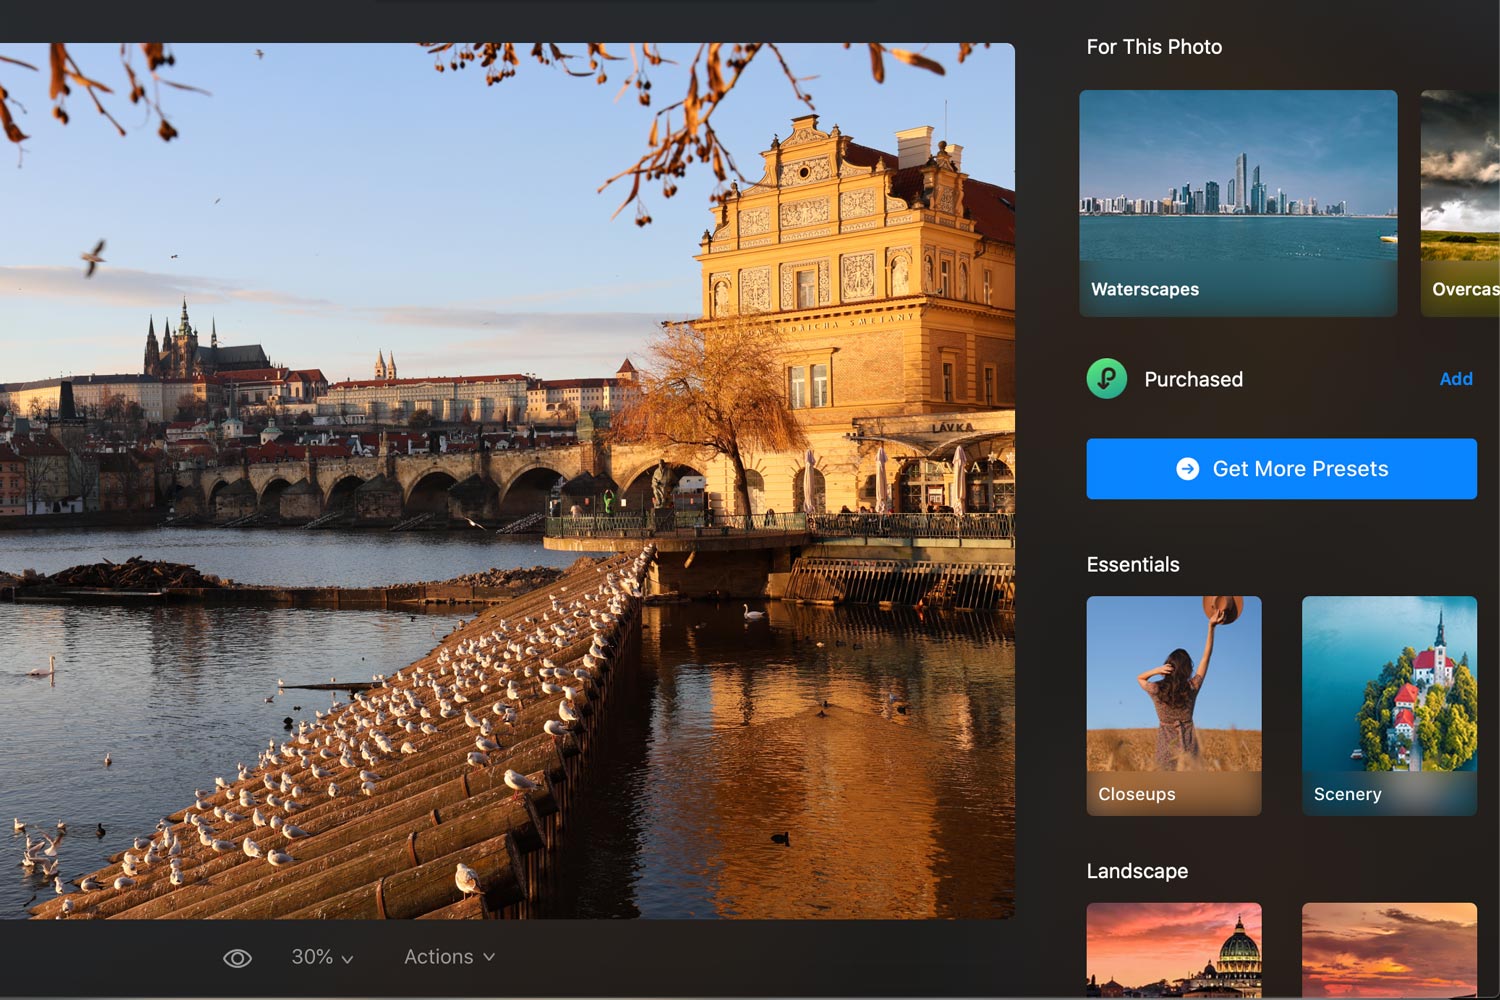The image size is (1500, 1000).
Task: Click the For This Photo heading
Action: (1154, 47)
